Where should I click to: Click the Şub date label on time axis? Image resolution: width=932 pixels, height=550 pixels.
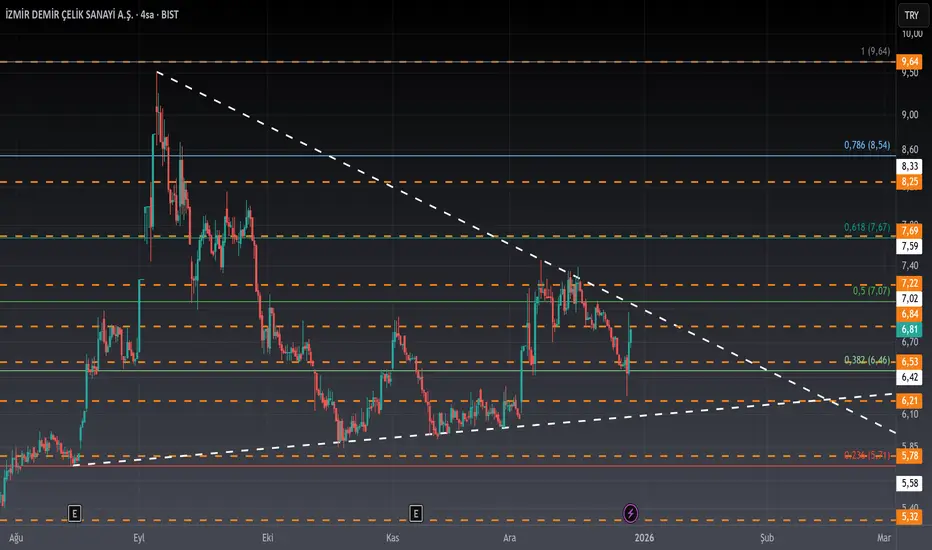767,538
